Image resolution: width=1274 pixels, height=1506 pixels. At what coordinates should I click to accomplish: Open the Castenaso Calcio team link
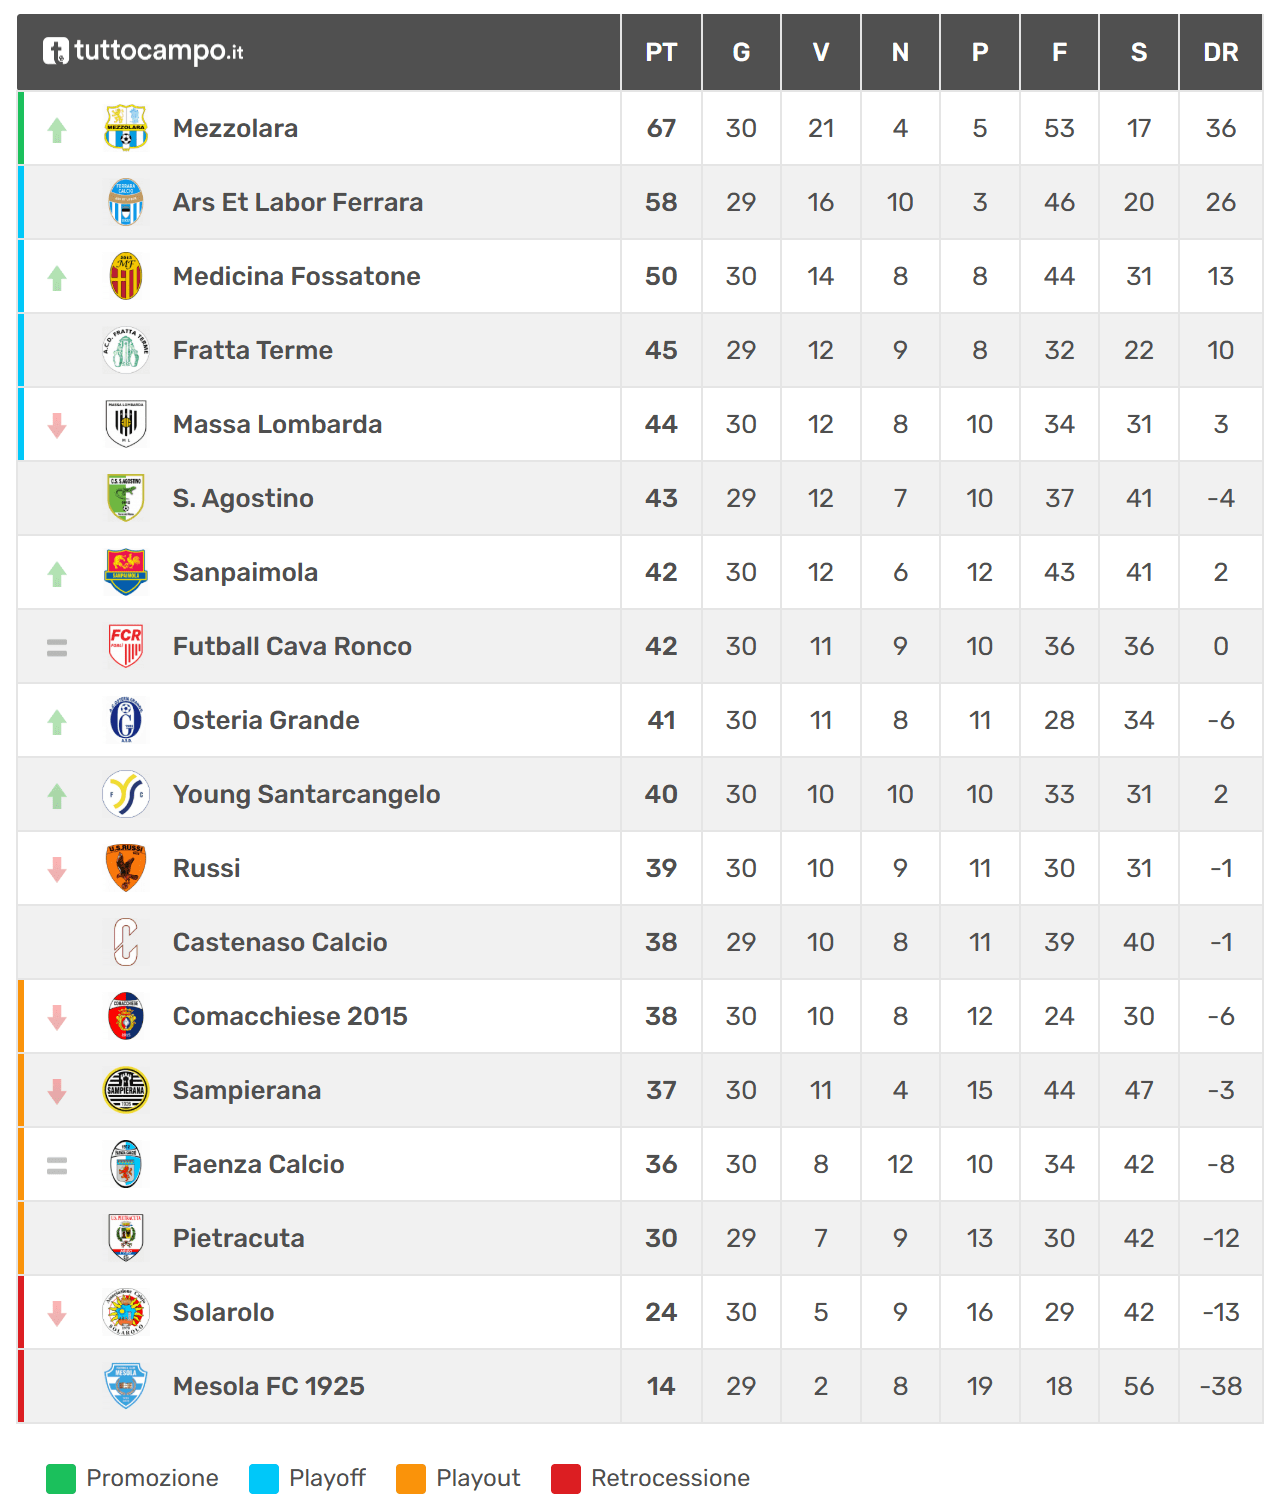tap(280, 942)
